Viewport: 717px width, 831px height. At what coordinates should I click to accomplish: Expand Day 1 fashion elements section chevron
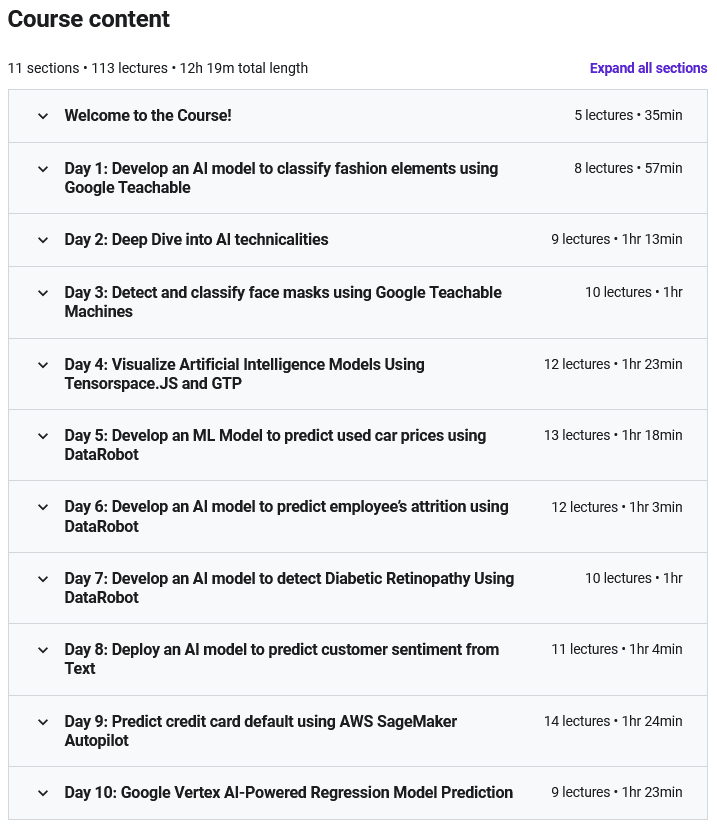[43, 169]
